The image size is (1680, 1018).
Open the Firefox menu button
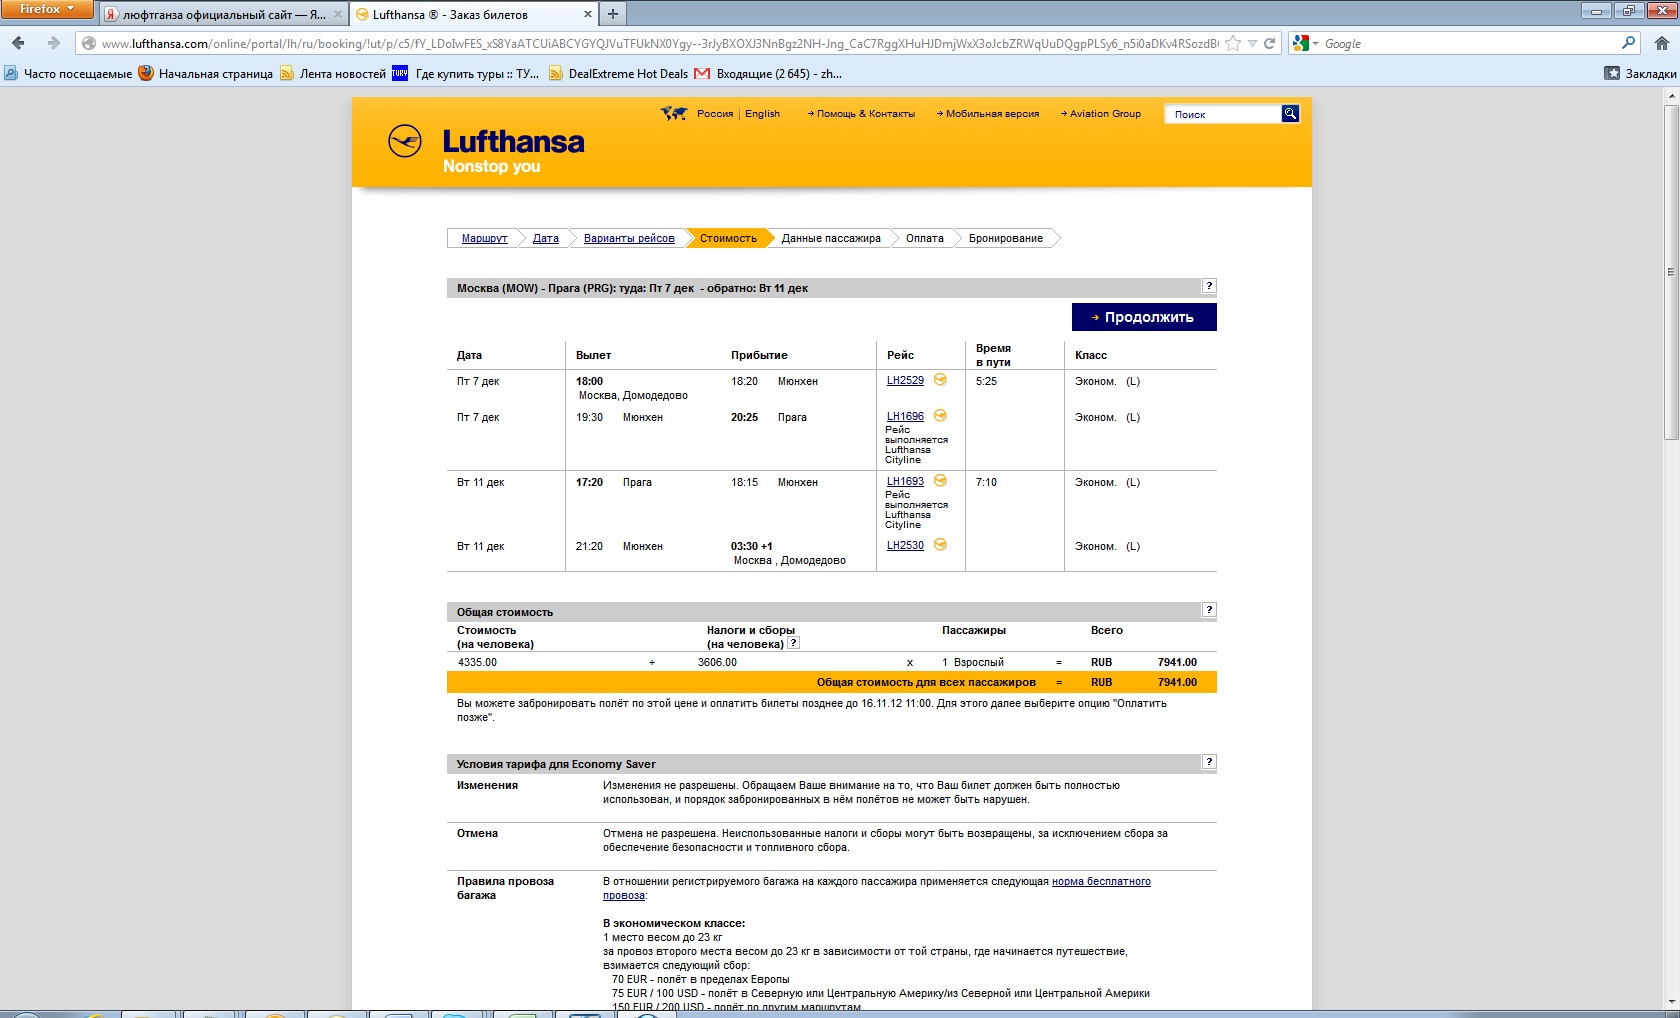pyautogui.click(x=47, y=9)
